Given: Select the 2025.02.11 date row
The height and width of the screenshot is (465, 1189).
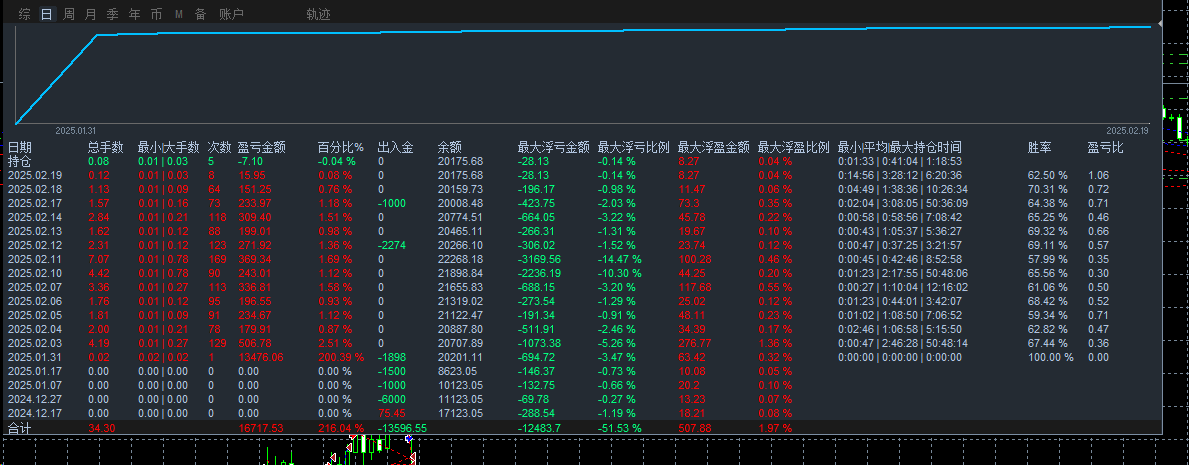Looking at the screenshot, I should (36, 259).
